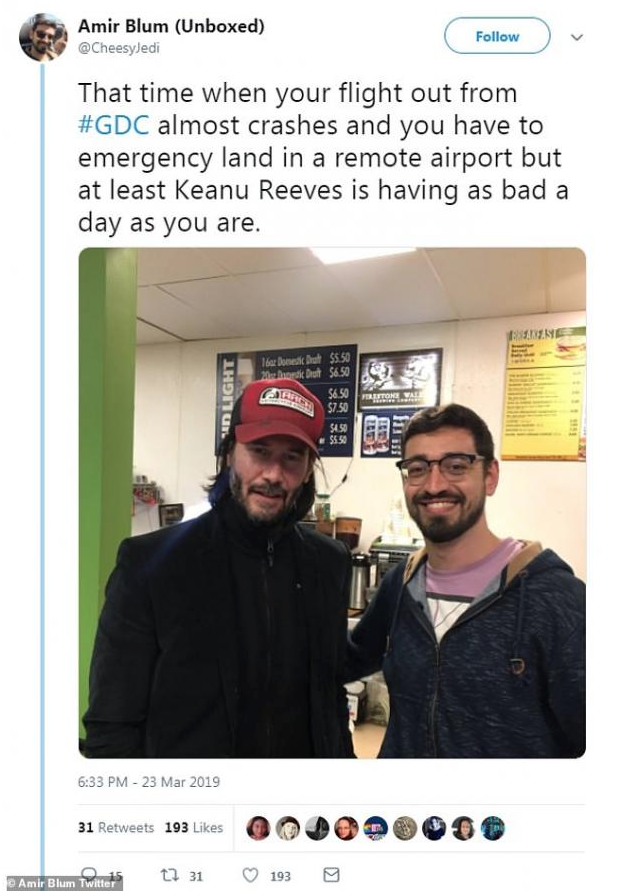View the 31 Retweets list
The width and height of the screenshot is (626, 896).
116,827
